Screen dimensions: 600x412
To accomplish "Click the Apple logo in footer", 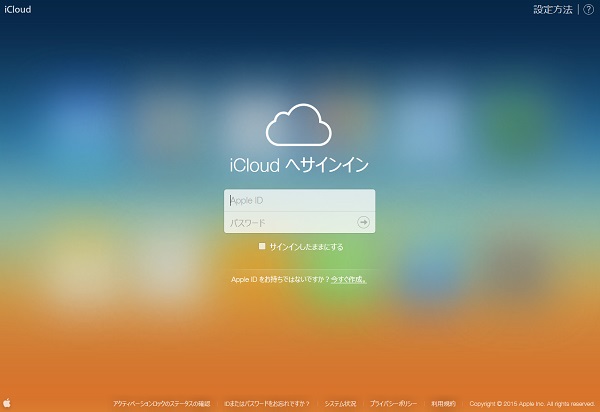I will pyautogui.click(x=7, y=402).
